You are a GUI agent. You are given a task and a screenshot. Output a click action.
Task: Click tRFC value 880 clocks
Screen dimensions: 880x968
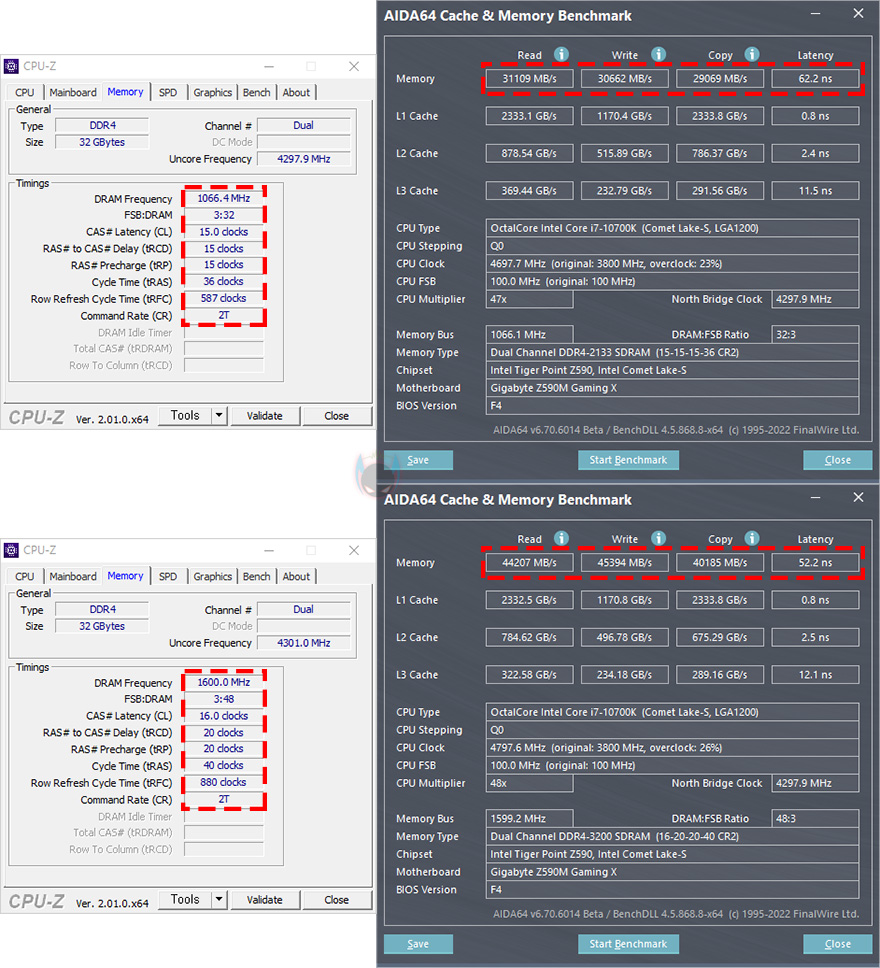pyautogui.click(x=224, y=782)
